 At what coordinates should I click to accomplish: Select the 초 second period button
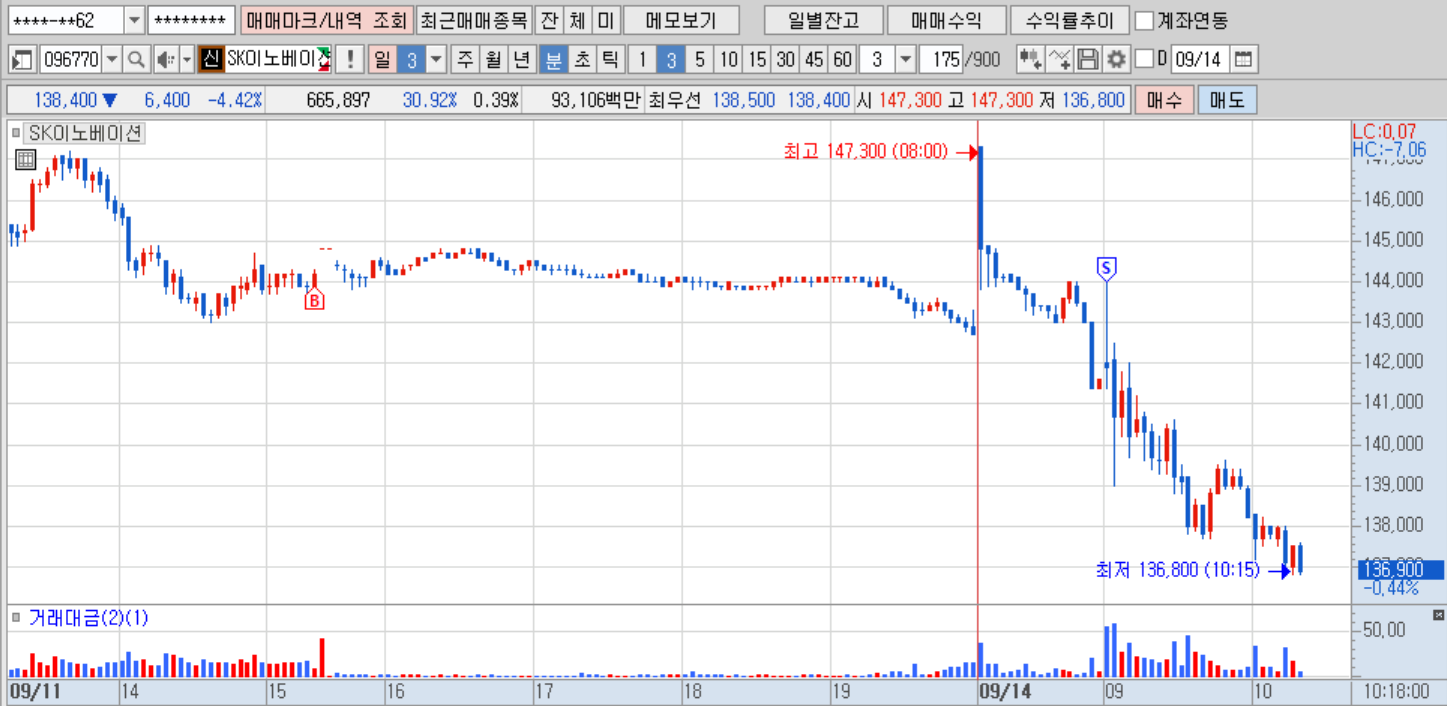point(581,60)
